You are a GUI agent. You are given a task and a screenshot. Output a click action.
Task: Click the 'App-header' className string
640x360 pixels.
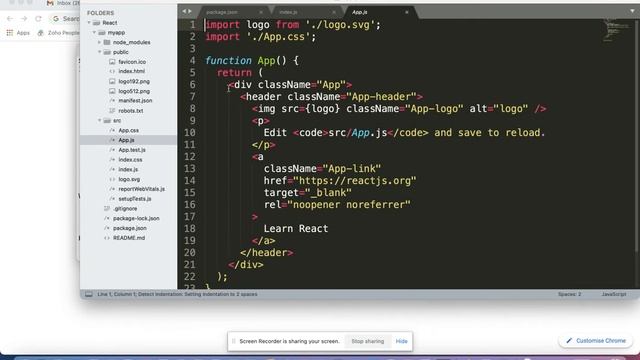pyautogui.click(x=381, y=97)
